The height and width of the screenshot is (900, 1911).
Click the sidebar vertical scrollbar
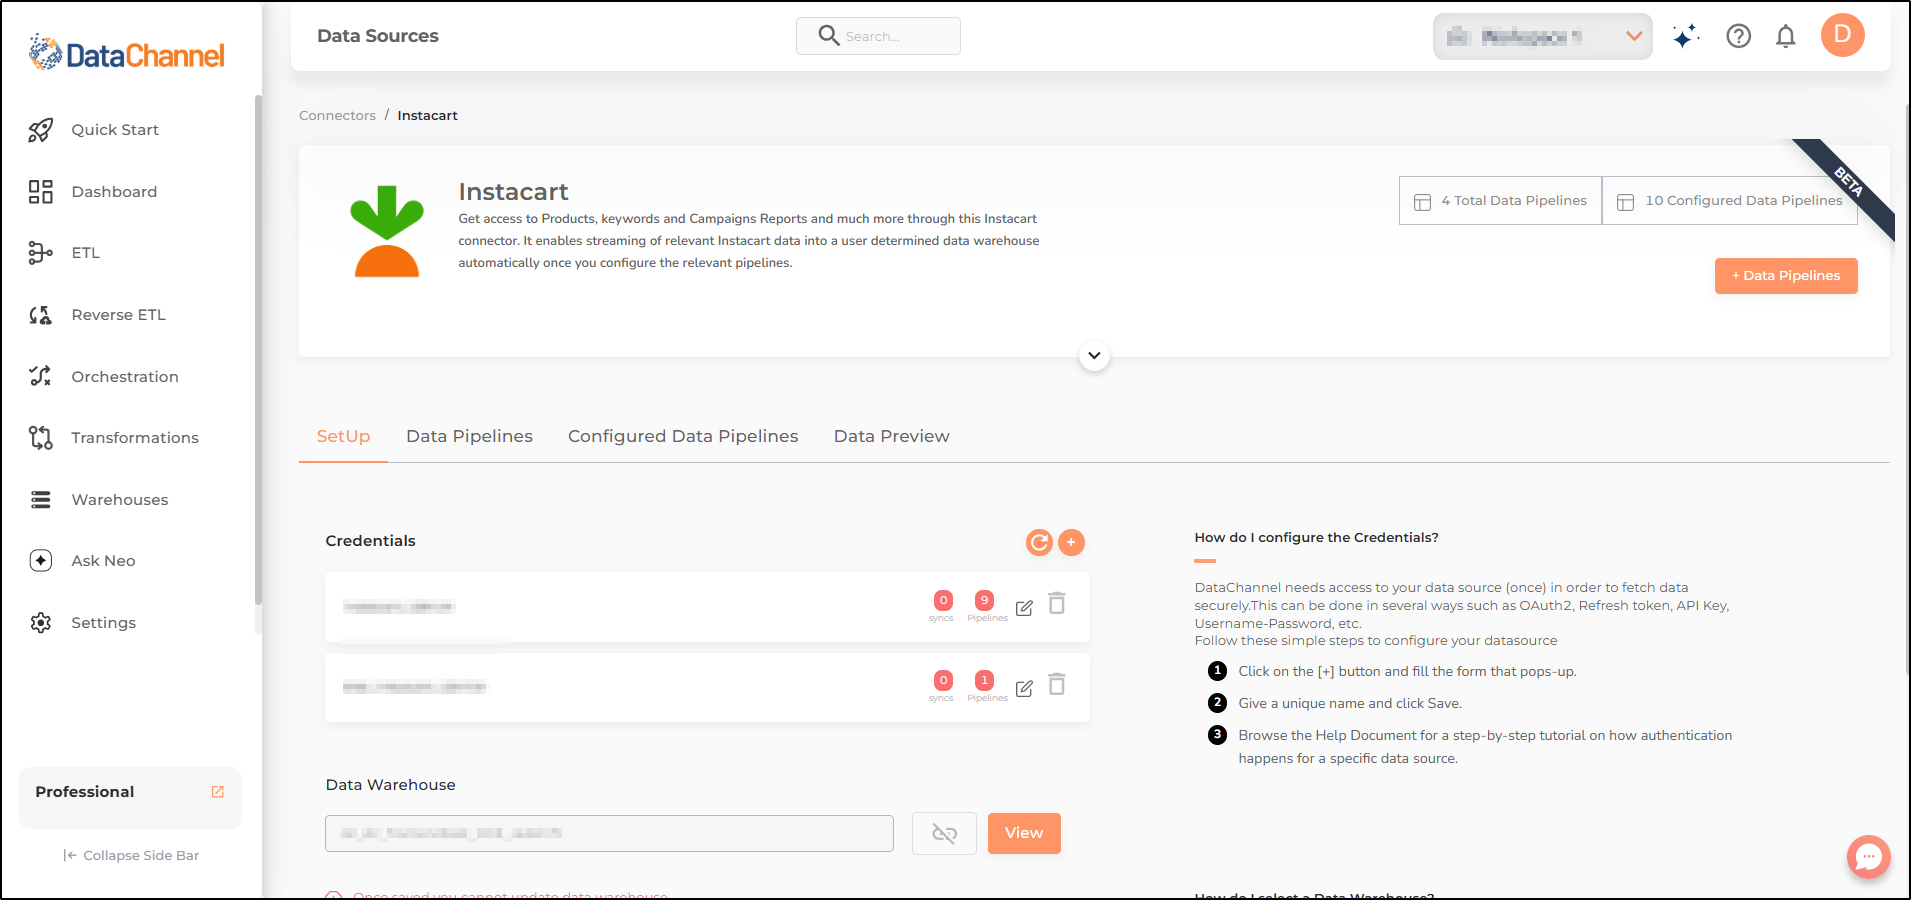coord(258,350)
